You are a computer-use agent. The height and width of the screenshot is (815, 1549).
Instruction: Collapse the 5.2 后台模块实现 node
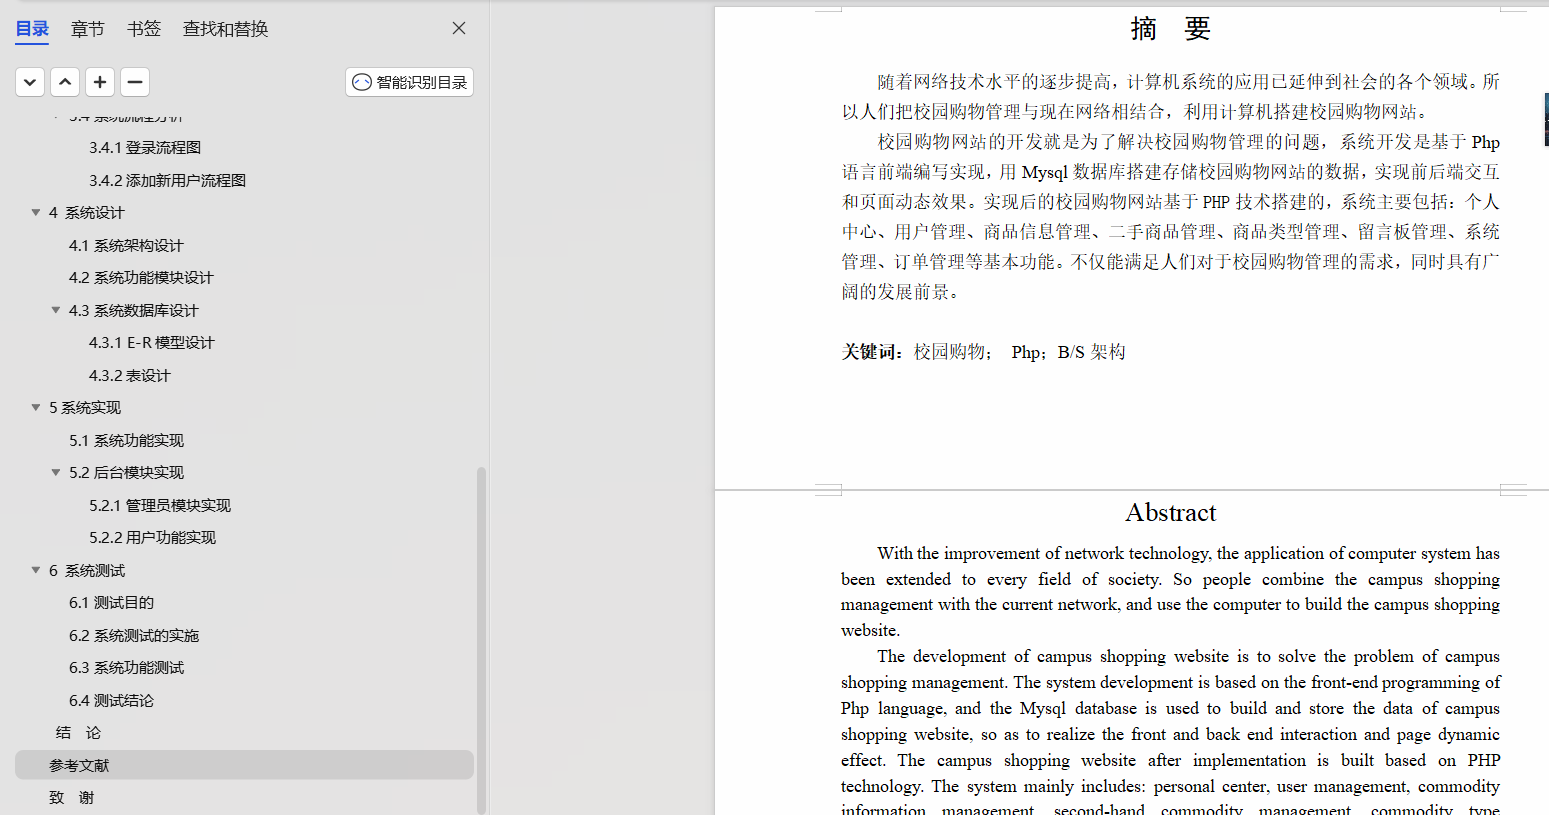[x=56, y=472]
